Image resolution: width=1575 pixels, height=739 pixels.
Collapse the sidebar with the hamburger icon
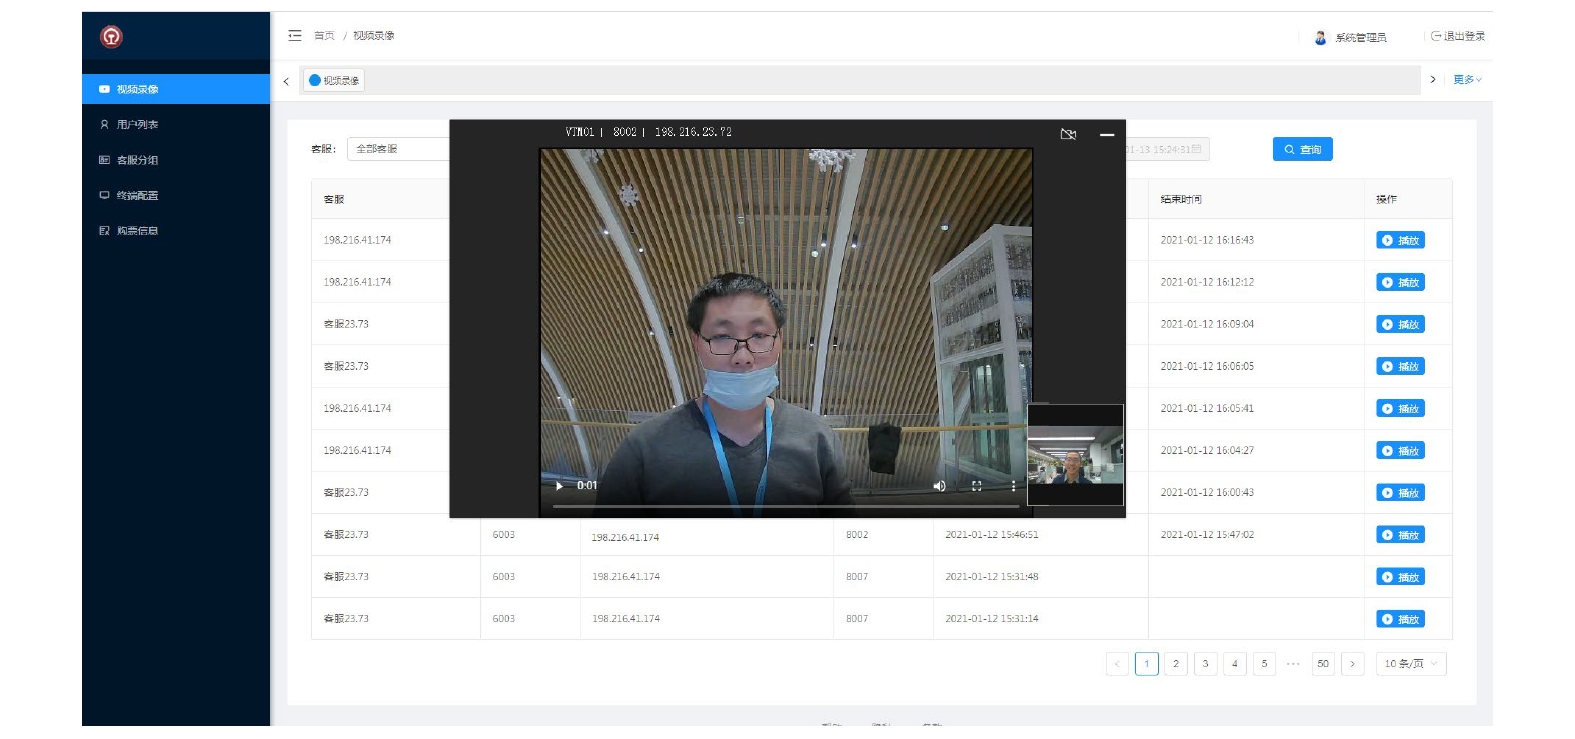(x=295, y=36)
